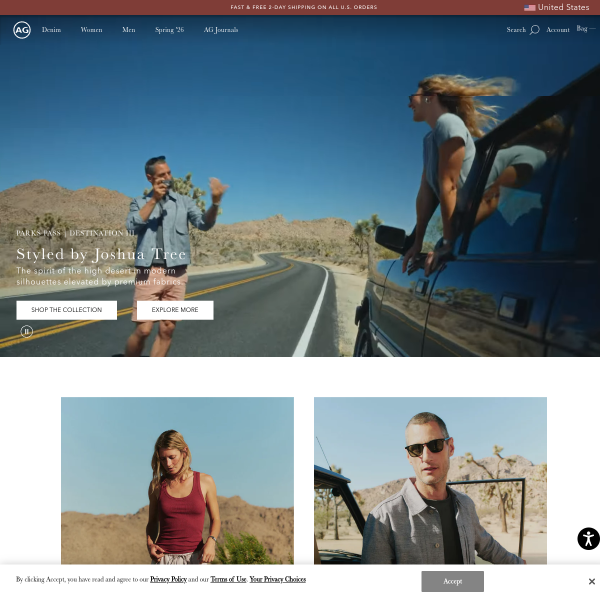Open the man in sunglasses thumbnail
600x600 pixels.
(430, 481)
